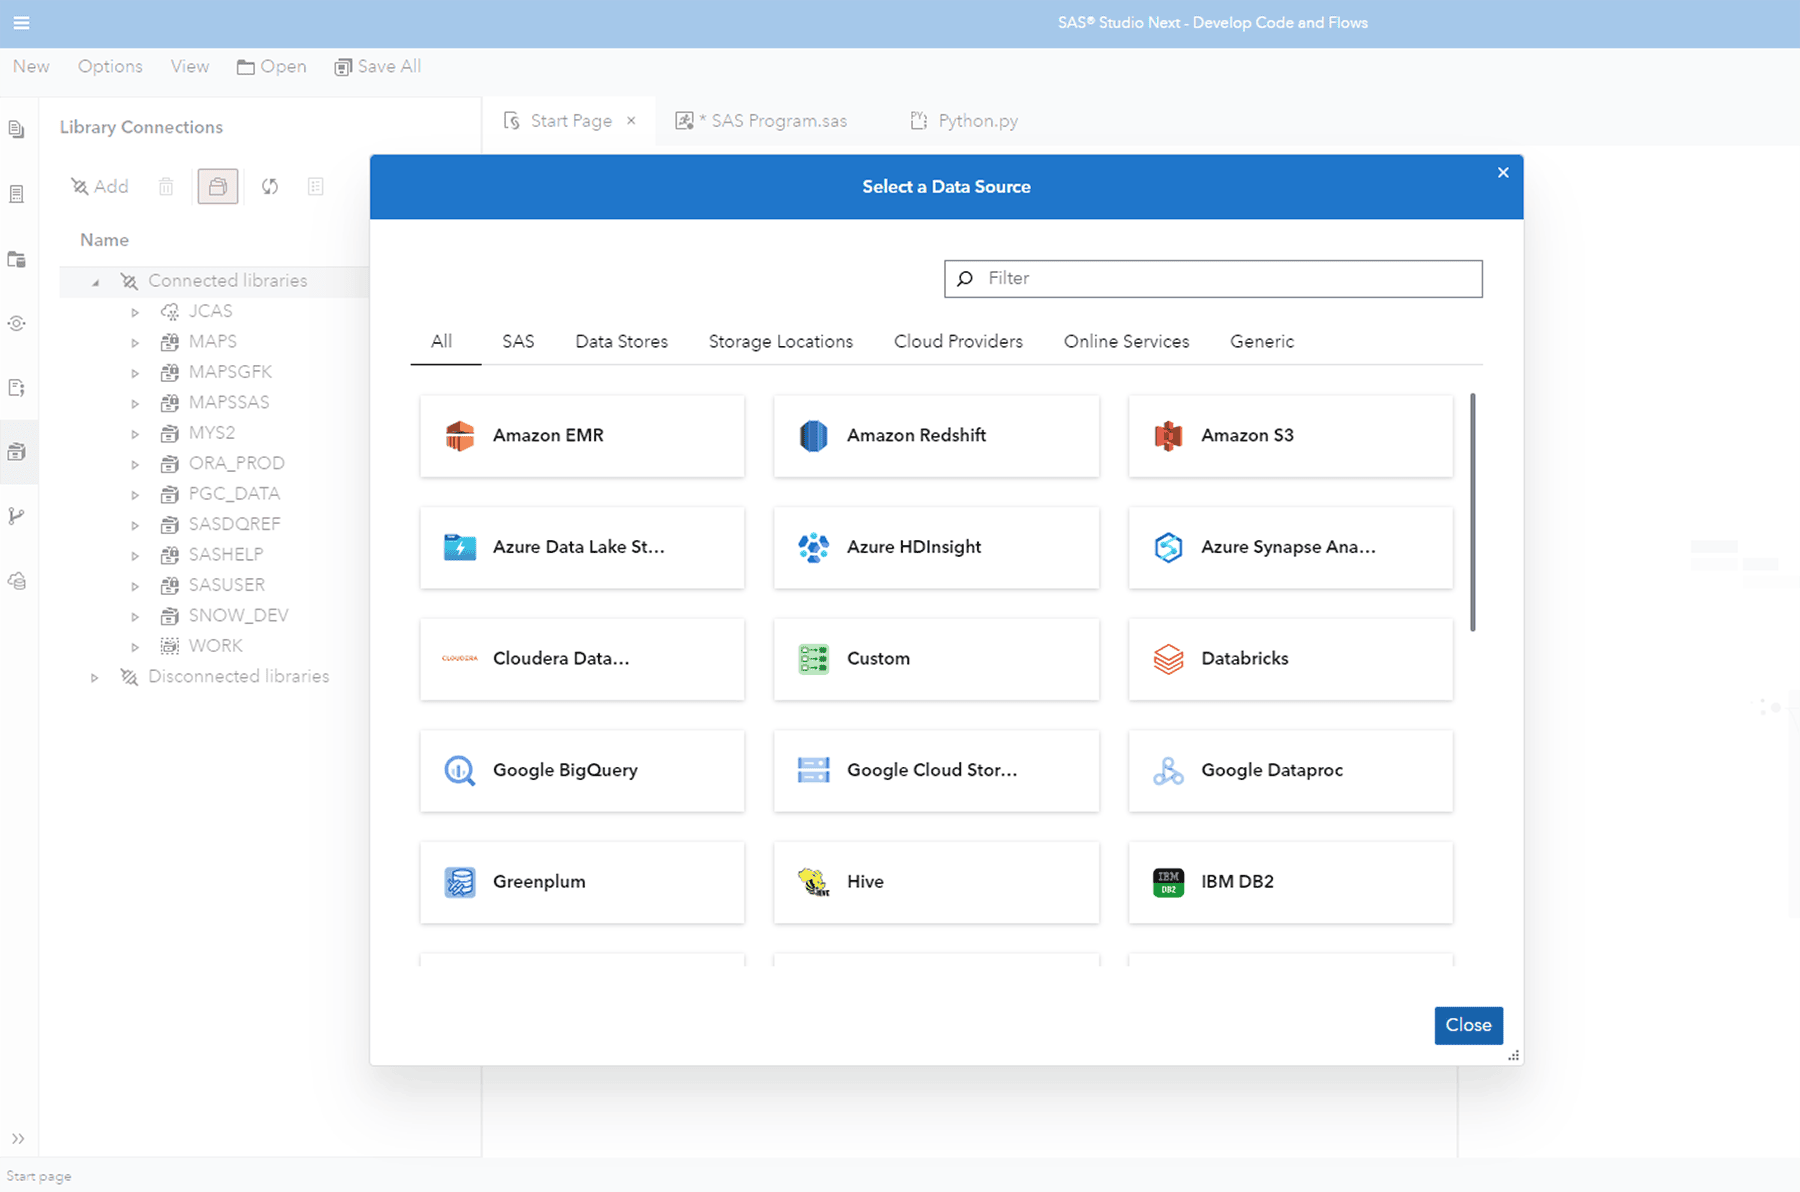The height and width of the screenshot is (1192, 1800).
Task: Open the hamburger menu
Action: [x=21, y=23]
